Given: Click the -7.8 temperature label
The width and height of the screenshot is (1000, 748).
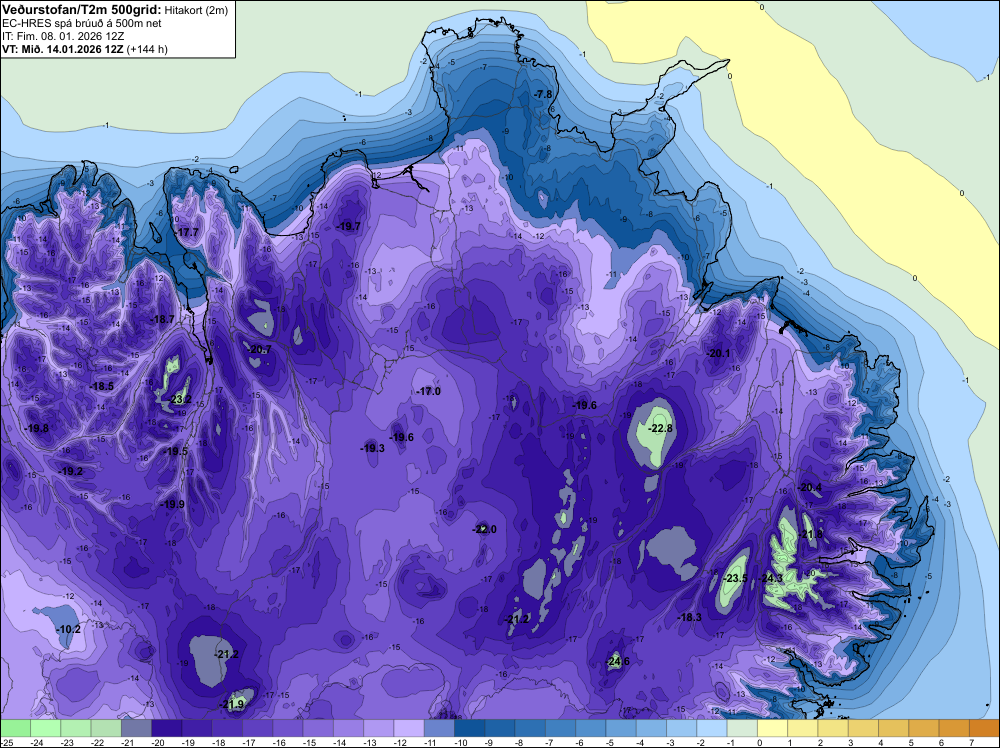Looking at the screenshot, I should [543, 94].
